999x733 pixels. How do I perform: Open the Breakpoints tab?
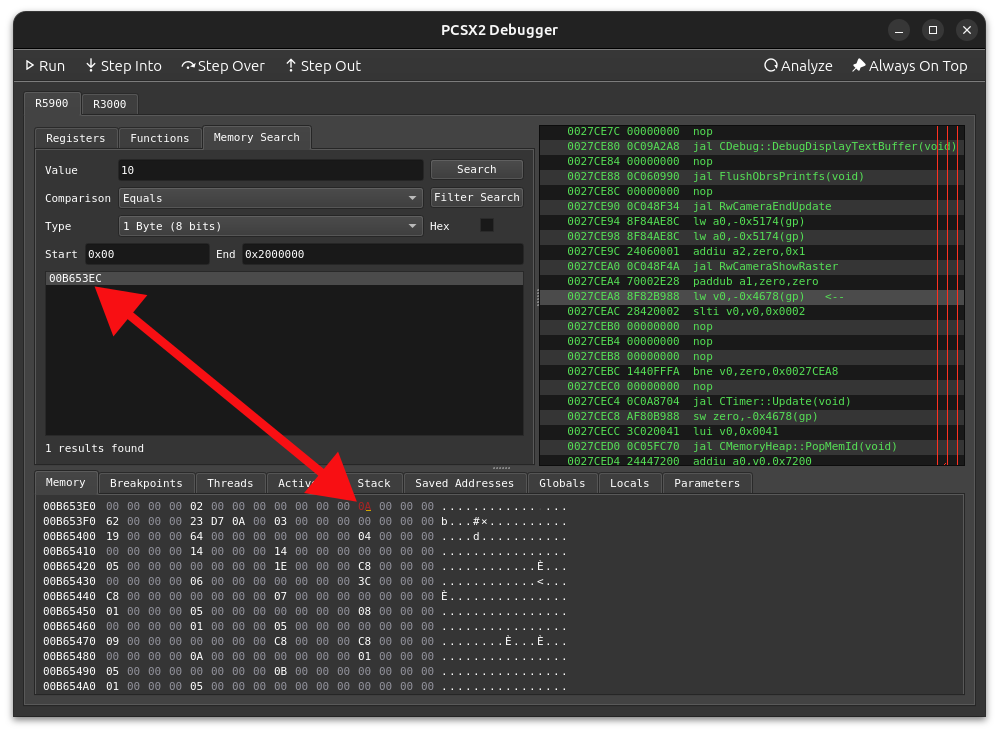click(x=146, y=483)
